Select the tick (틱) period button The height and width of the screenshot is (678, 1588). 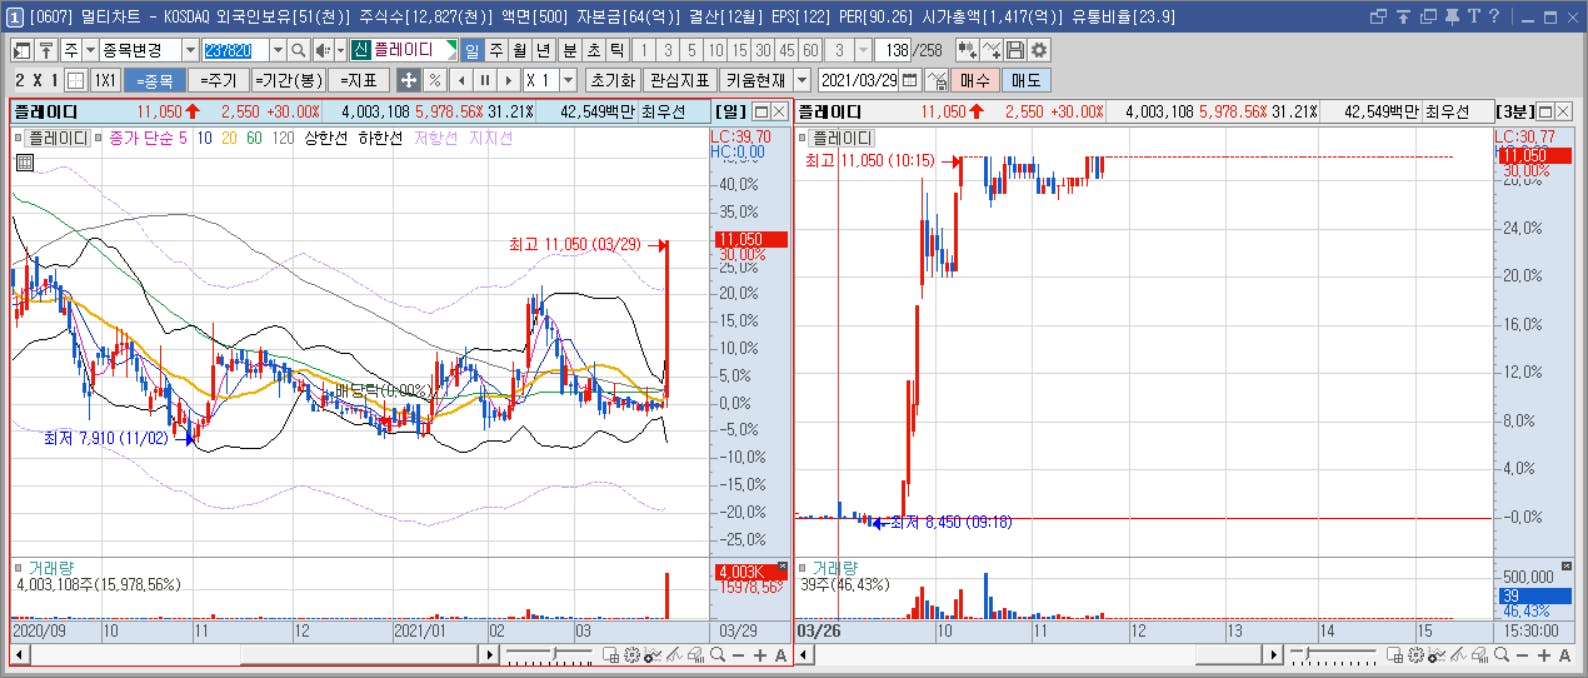(x=618, y=50)
